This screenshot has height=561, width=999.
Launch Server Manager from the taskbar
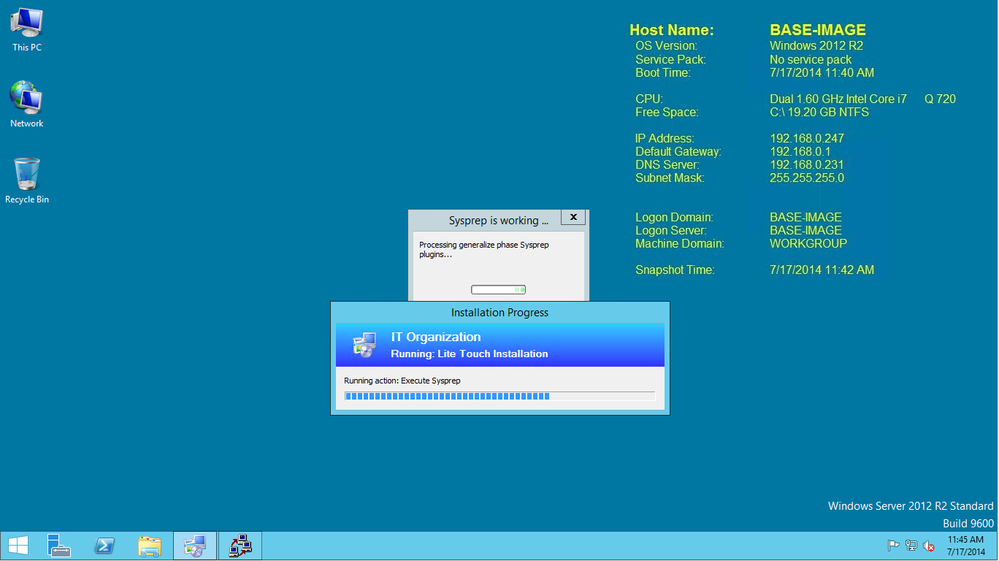[59, 546]
